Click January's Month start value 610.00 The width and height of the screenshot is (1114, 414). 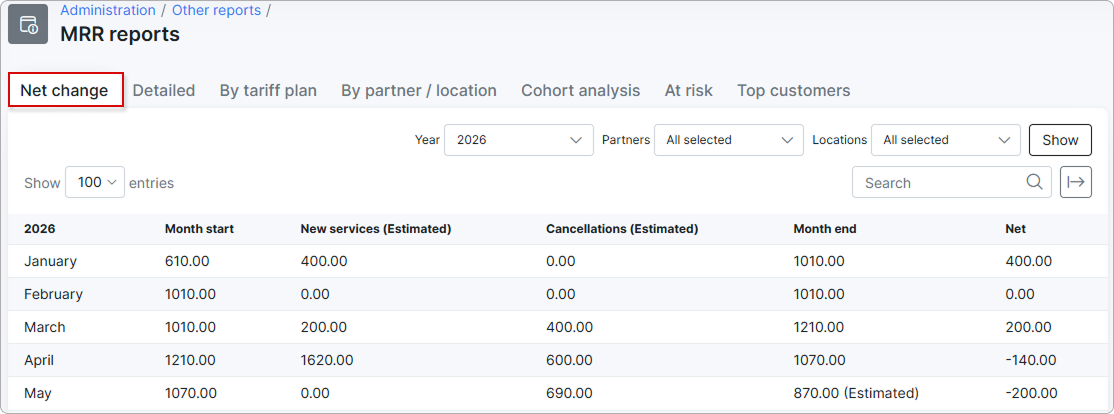(187, 261)
